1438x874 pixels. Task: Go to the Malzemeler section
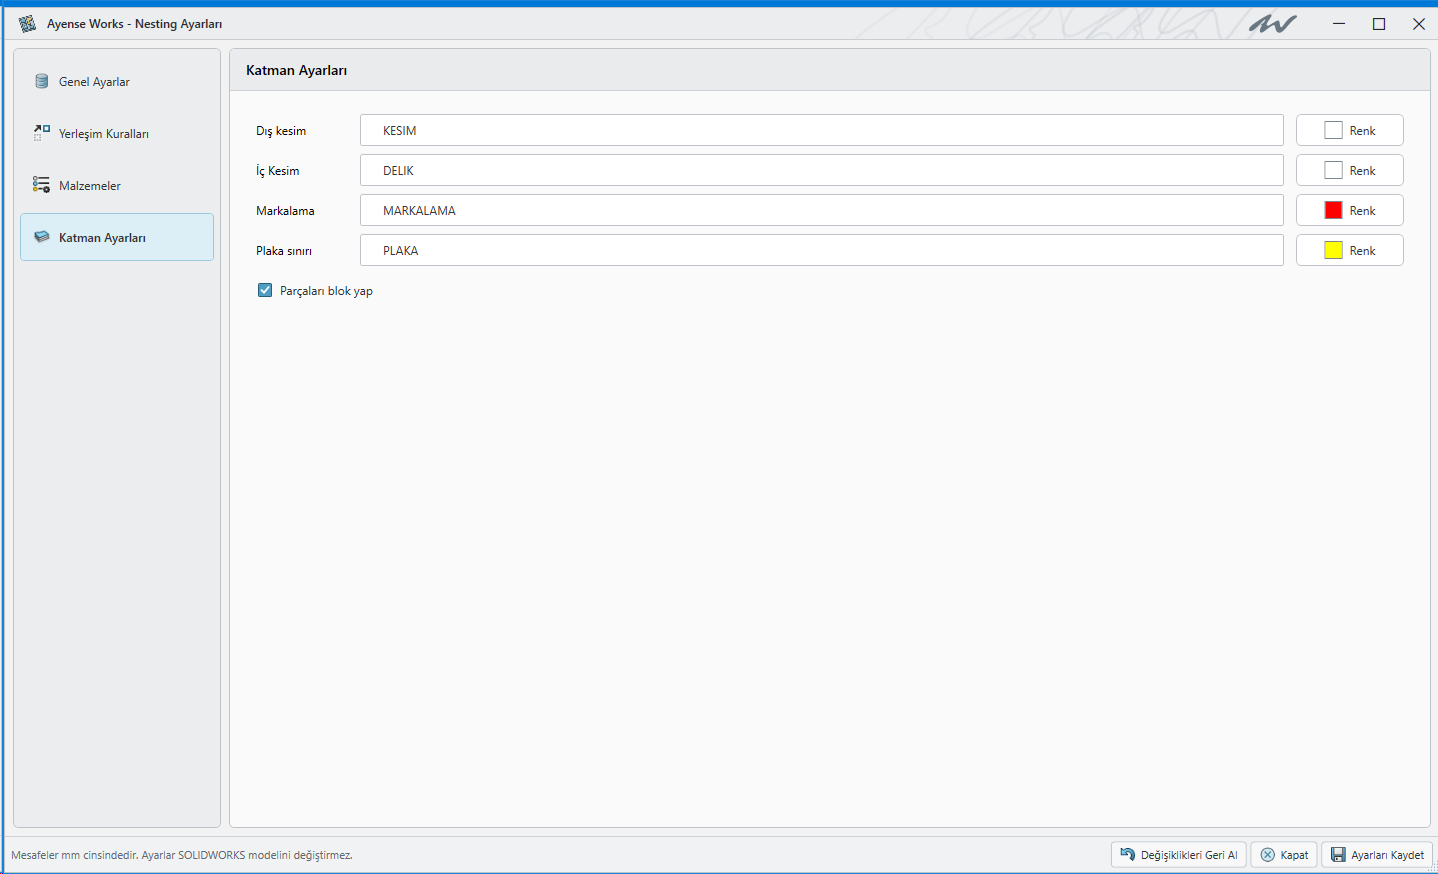[x=117, y=186]
